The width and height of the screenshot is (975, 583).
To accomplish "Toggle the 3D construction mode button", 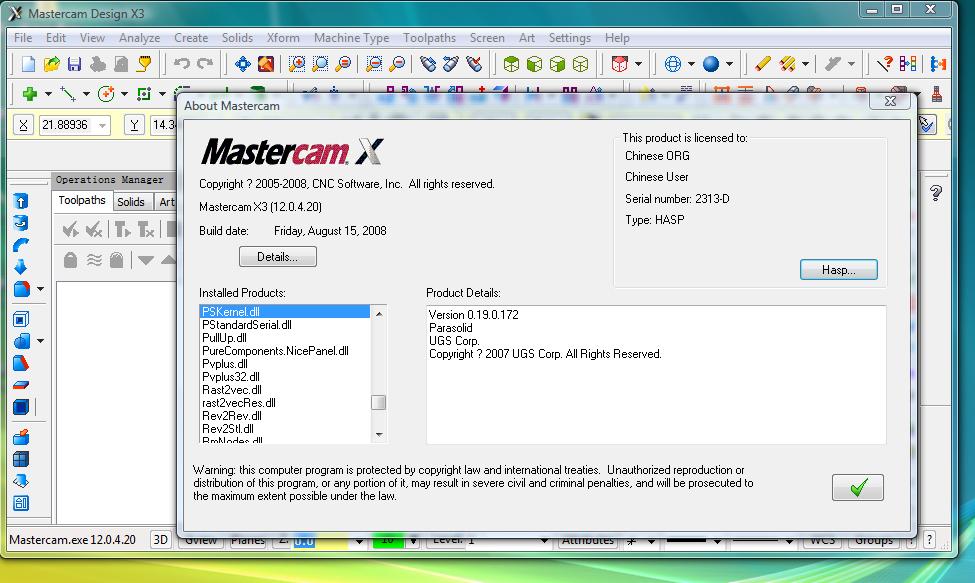I will coord(160,539).
